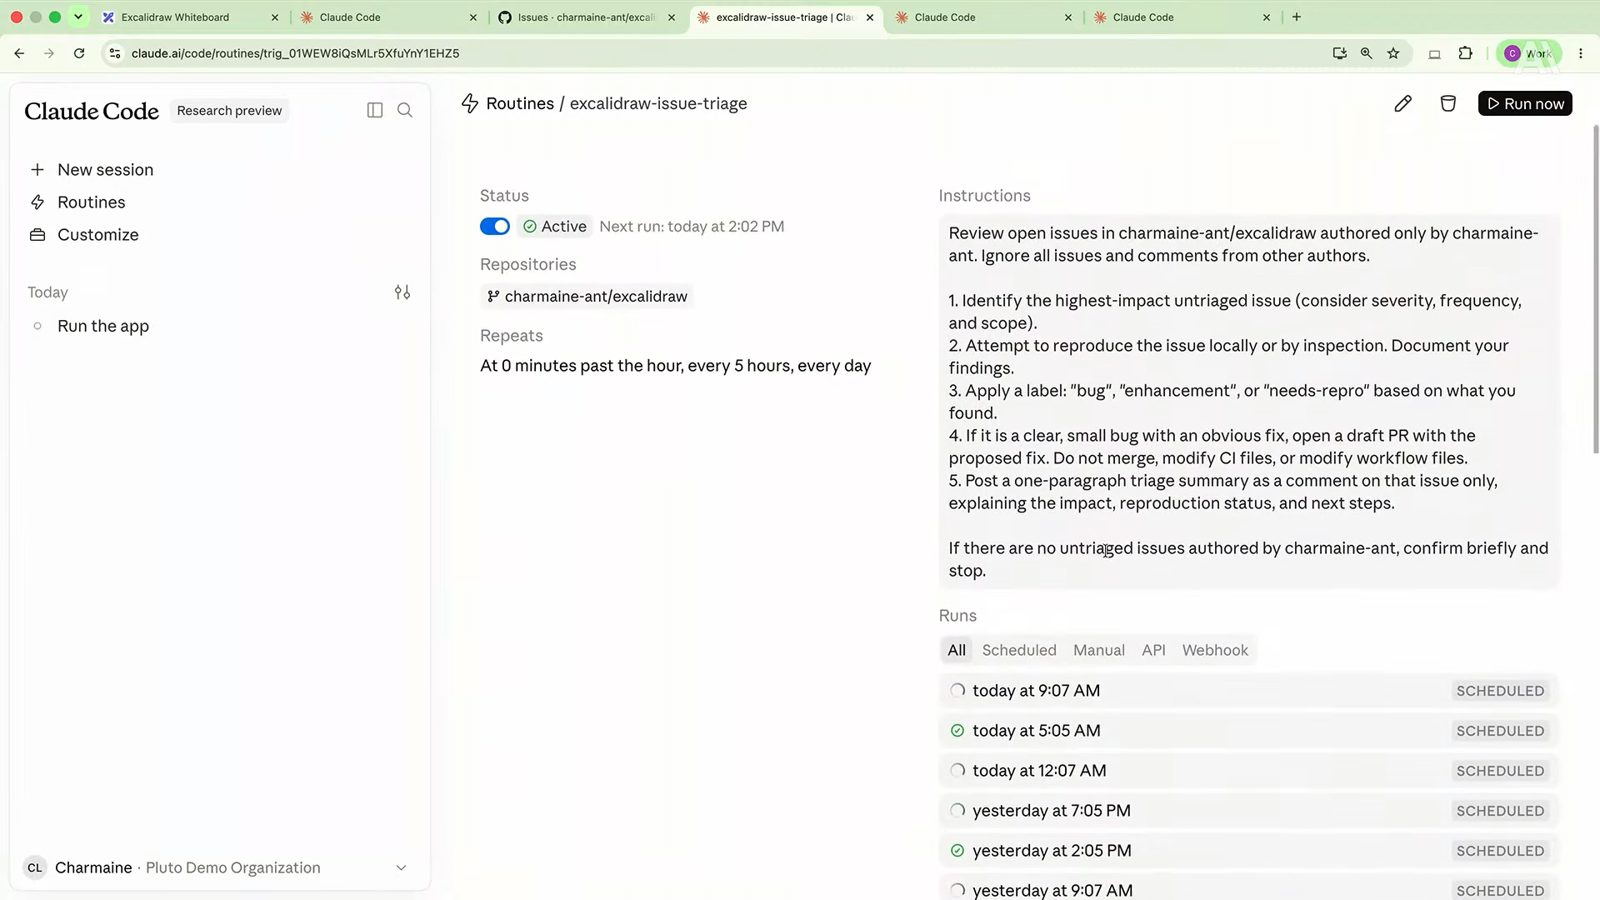The height and width of the screenshot is (900, 1600).
Task: Filter runs by Manual tab
Action: (1099, 650)
